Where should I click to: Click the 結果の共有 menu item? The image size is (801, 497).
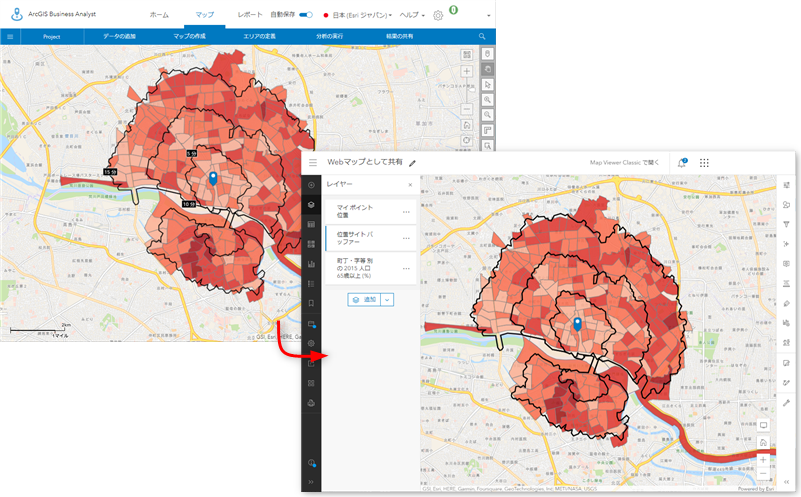[400, 37]
